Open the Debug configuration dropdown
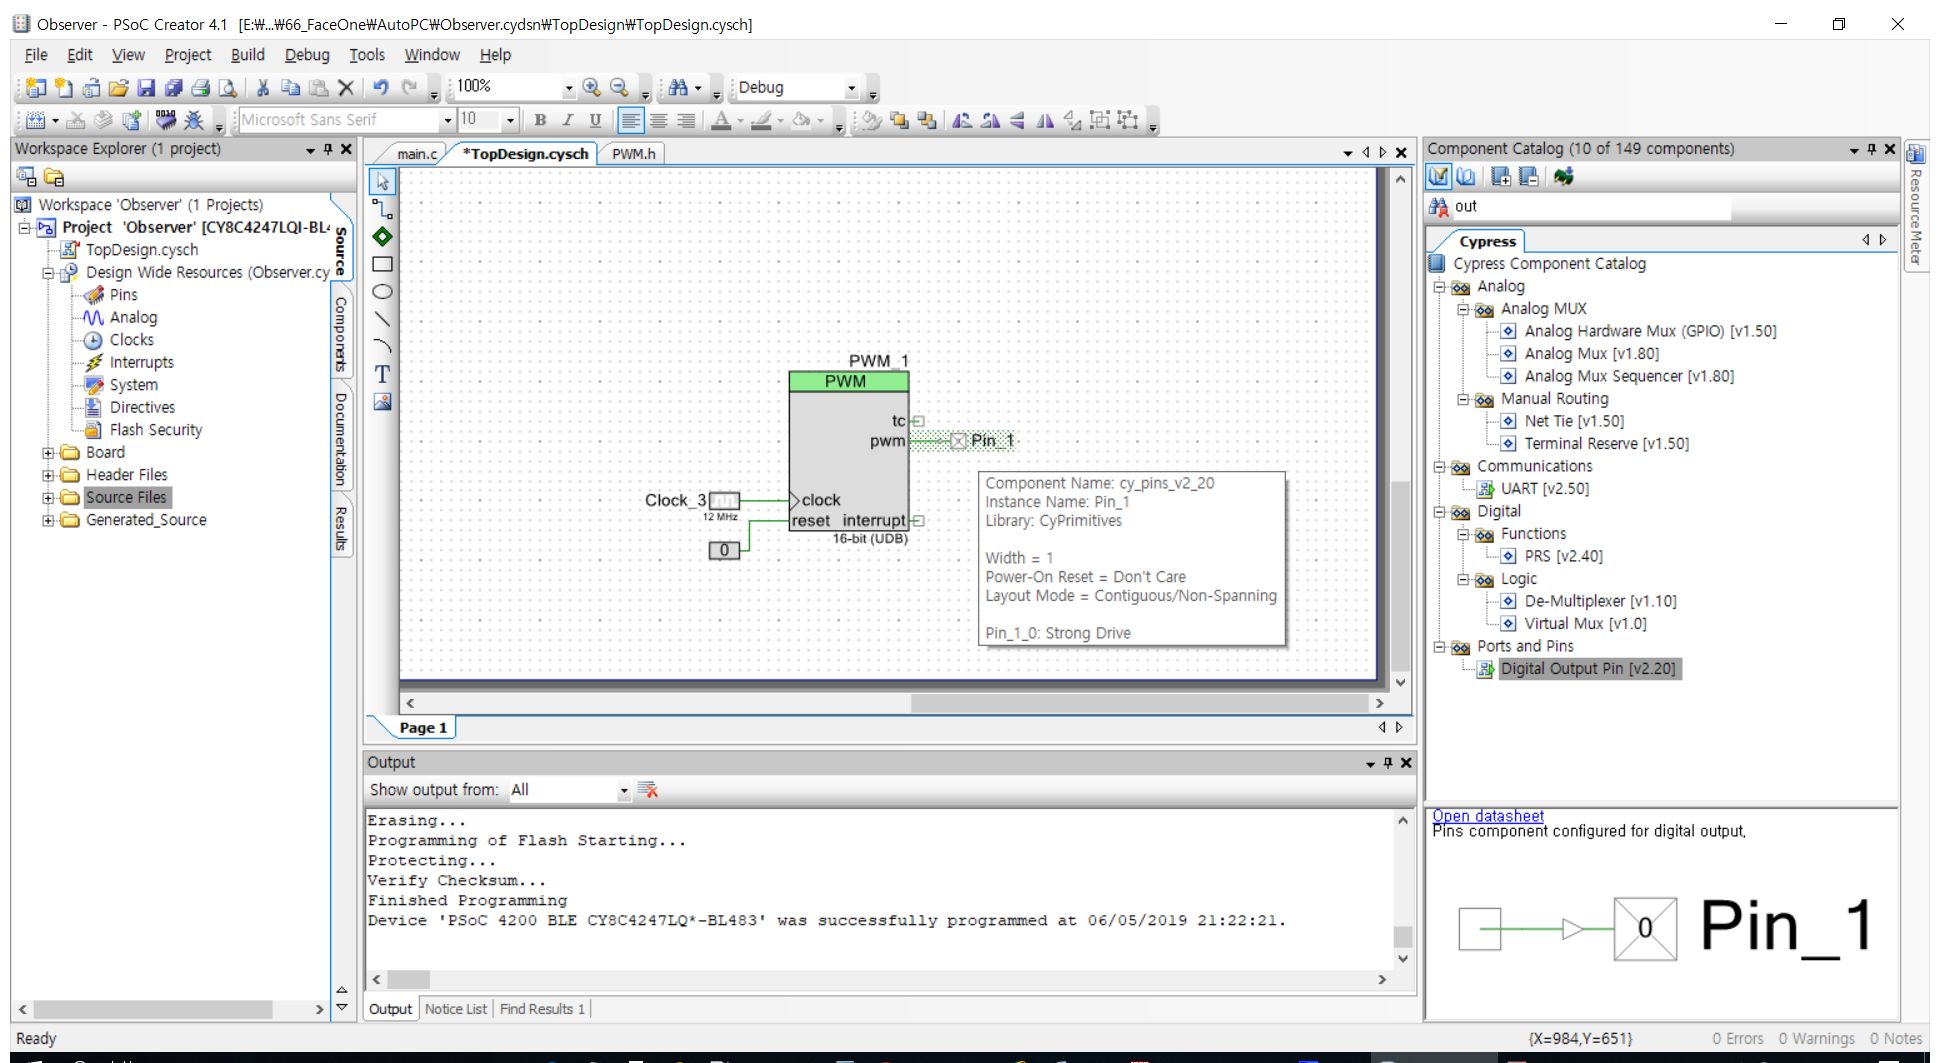The height and width of the screenshot is (1063, 1940). pyautogui.click(x=851, y=89)
